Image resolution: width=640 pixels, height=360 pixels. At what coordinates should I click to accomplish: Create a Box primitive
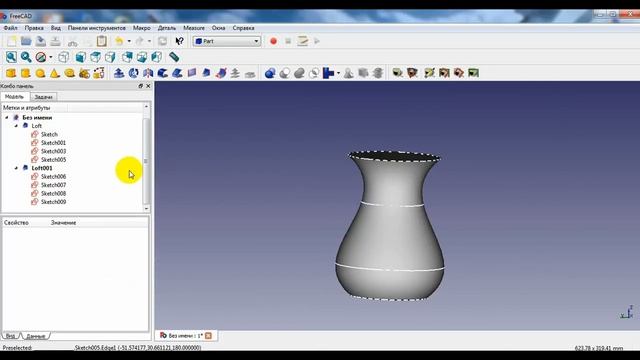click(11, 73)
